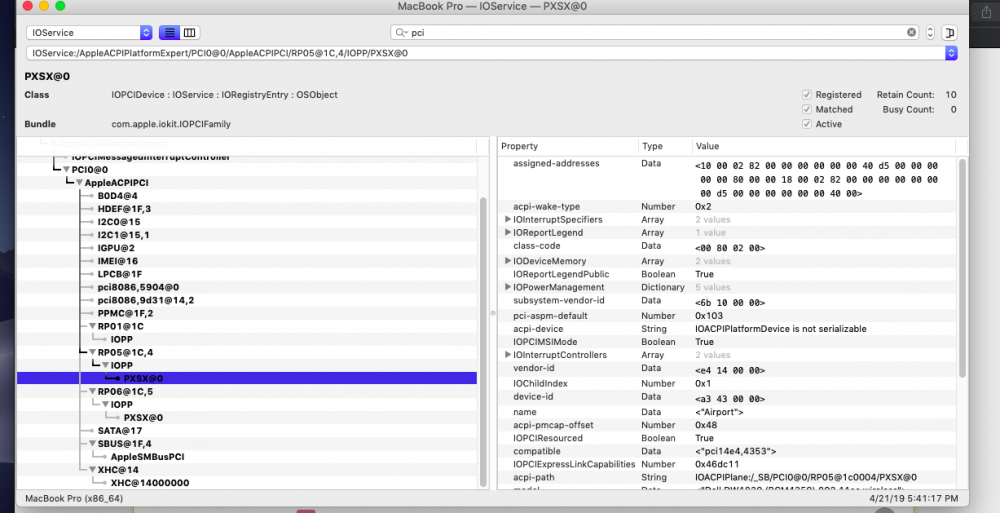Expand the IODeviceMemory array
1000x513 pixels.
coord(508,261)
